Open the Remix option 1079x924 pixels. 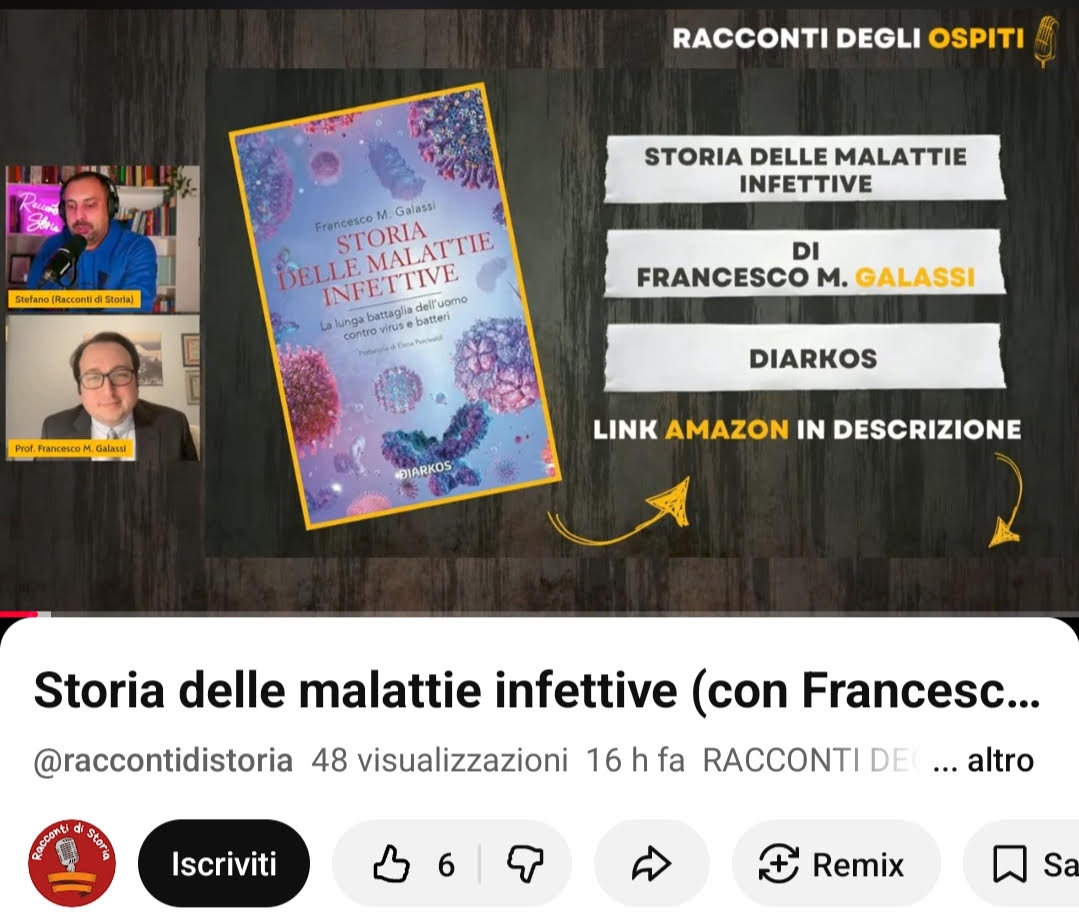click(x=831, y=864)
